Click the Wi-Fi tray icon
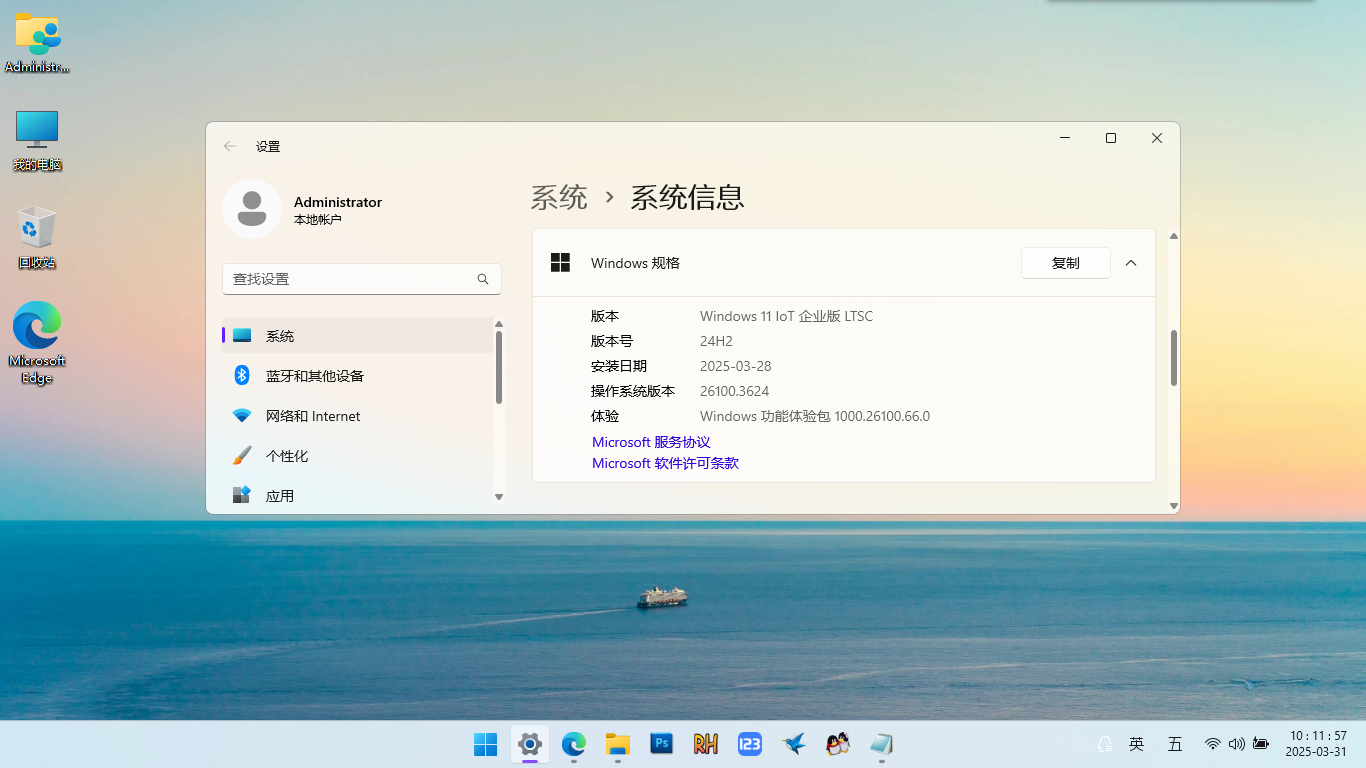The image size is (1366, 768). [x=1213, y=744]
